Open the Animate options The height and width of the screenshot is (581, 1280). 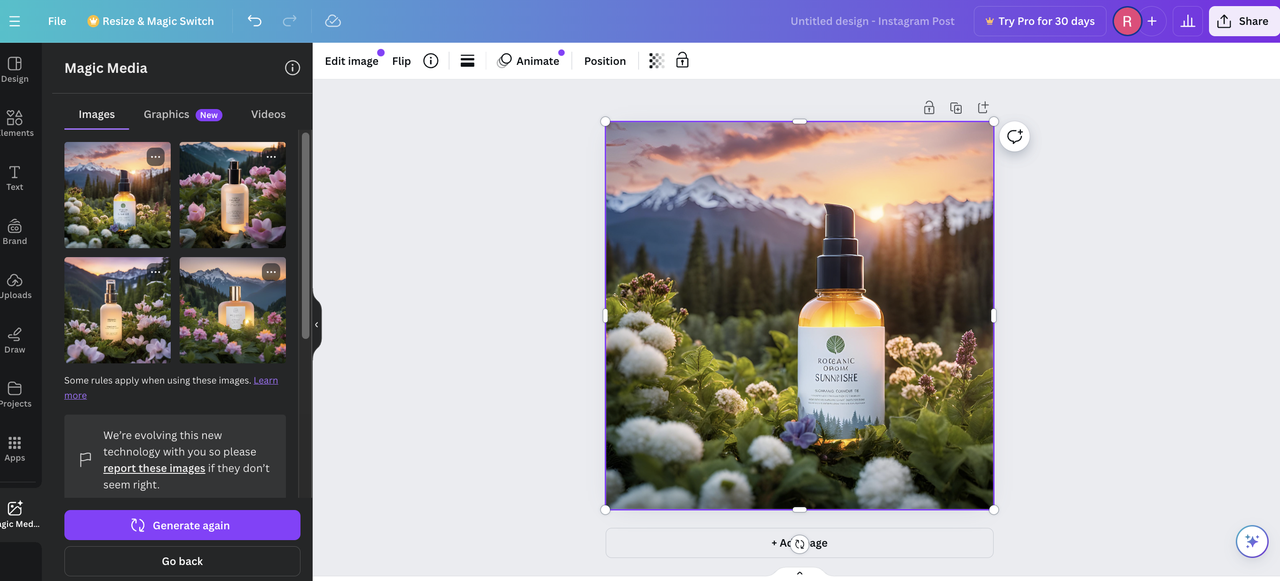coord(529,61)
